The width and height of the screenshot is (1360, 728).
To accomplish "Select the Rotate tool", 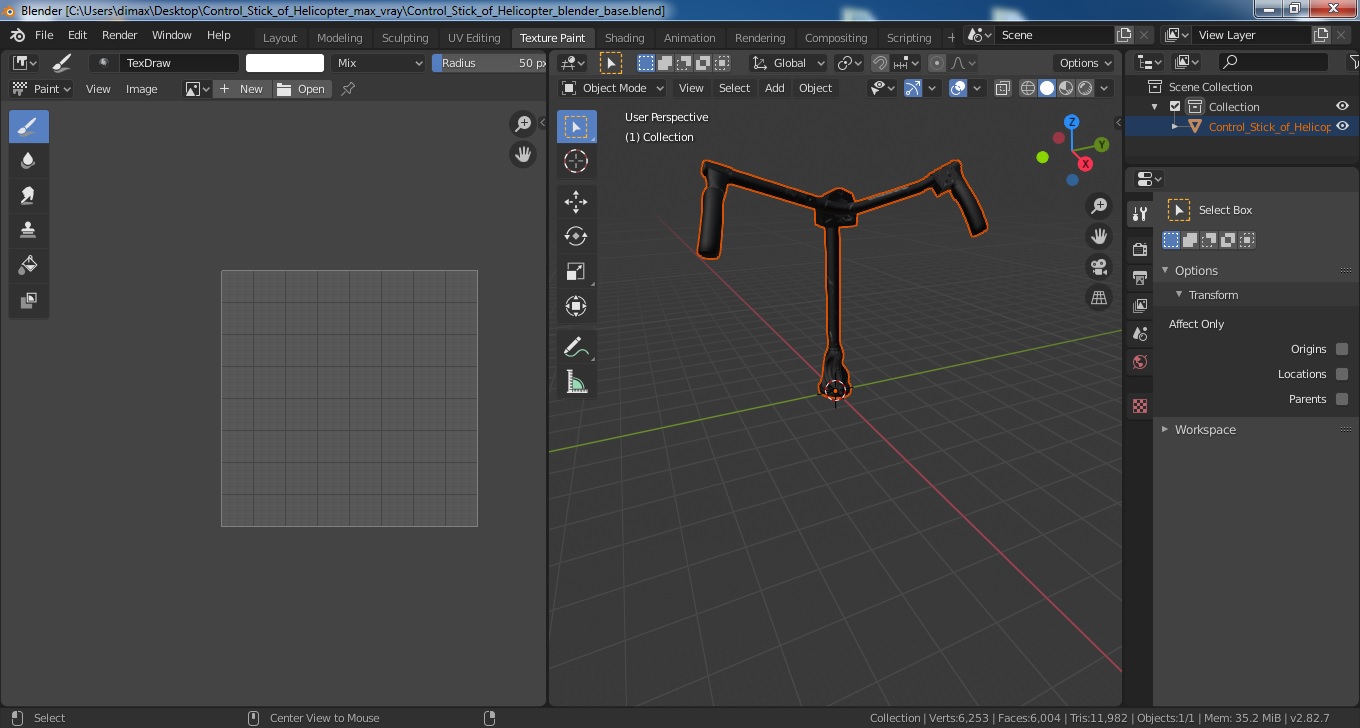I will click(576, 236).
